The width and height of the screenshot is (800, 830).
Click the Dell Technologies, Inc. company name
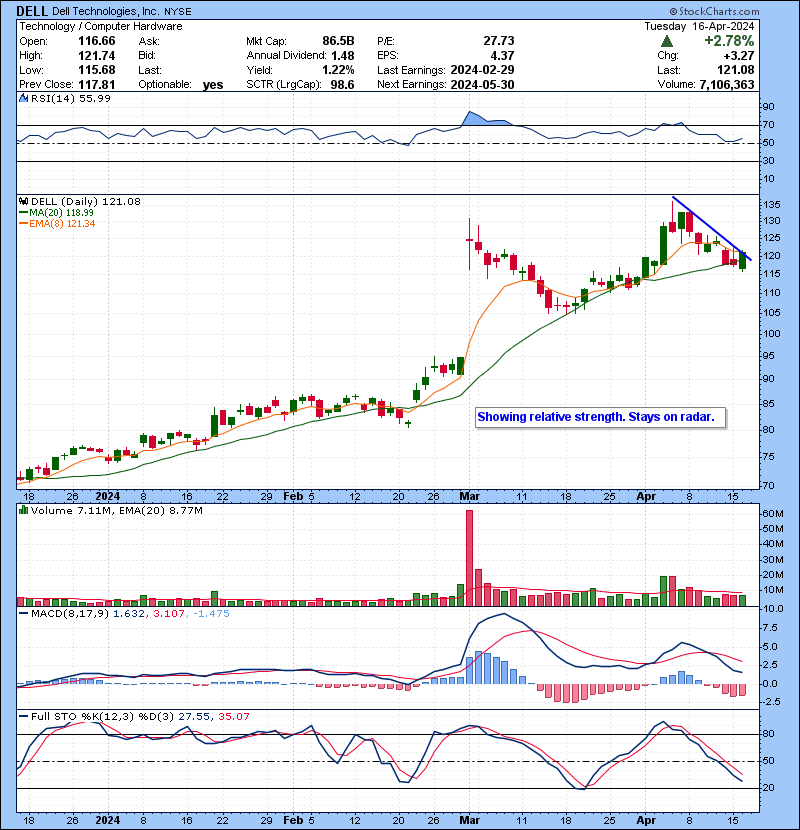[x=106, y=11]
